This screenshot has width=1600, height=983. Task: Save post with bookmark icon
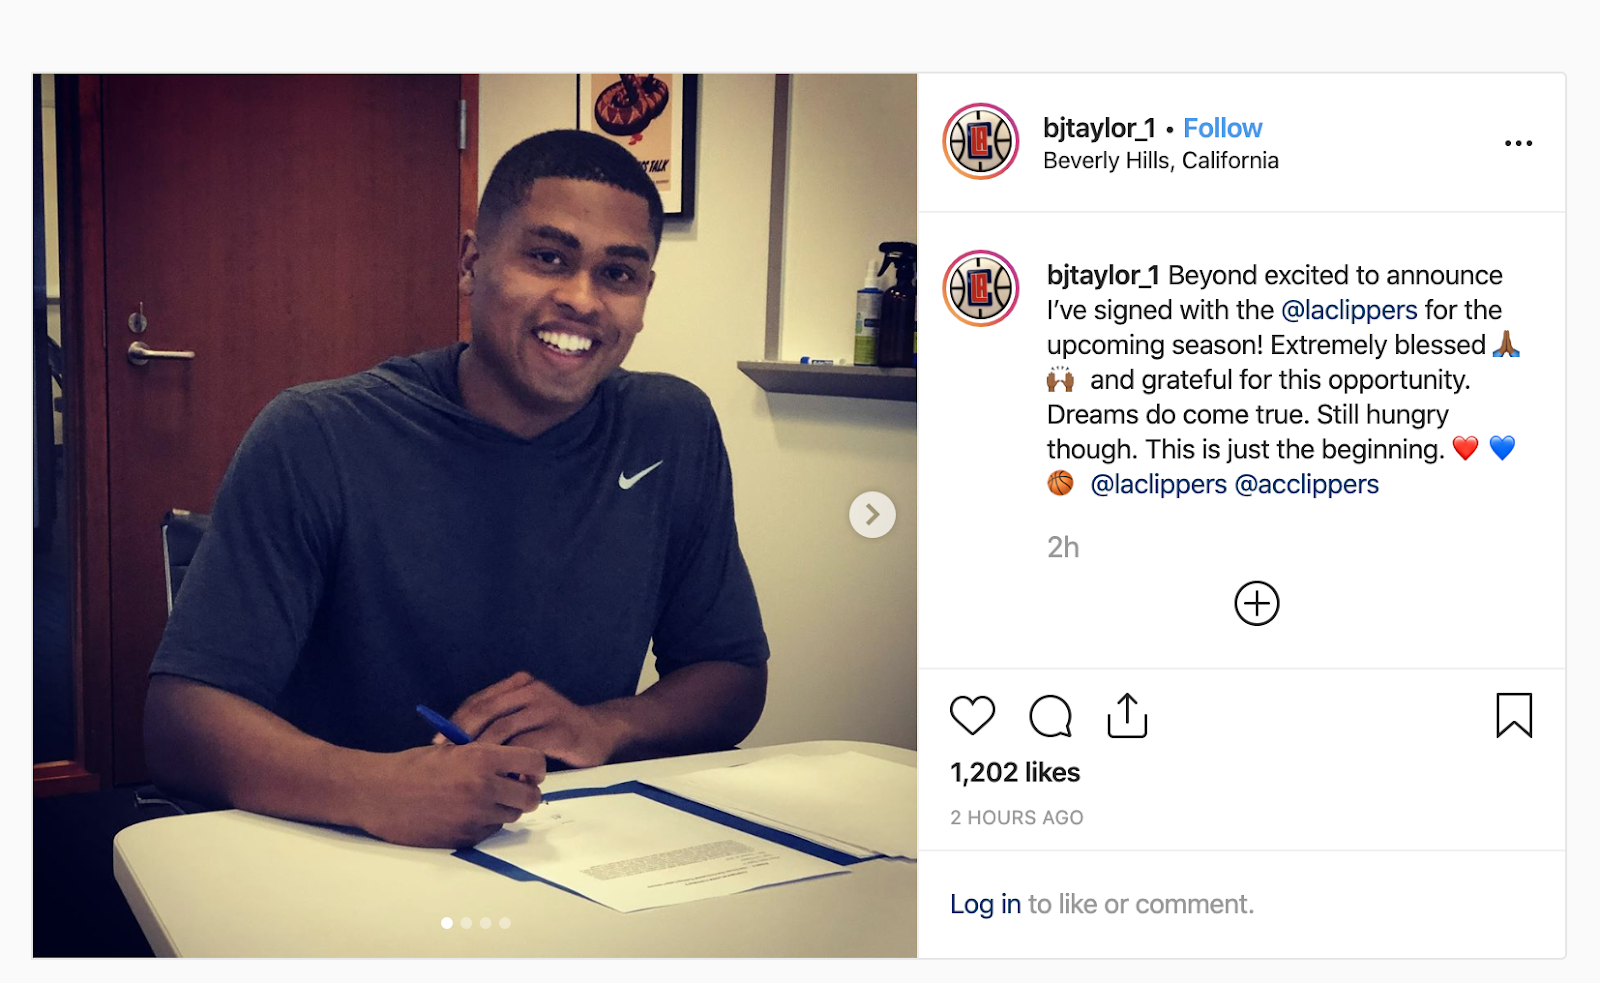pos(1514,716)
